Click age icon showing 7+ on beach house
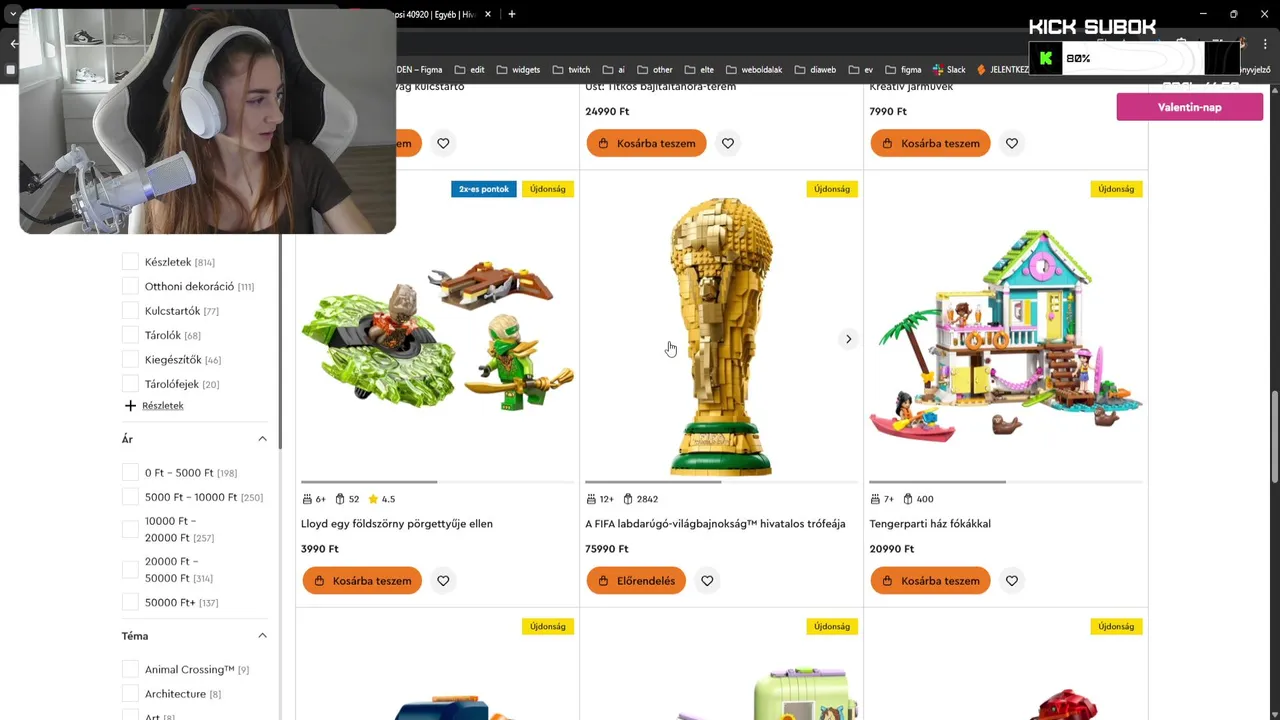Viewport: 1280px width, 720px height. [x=875, y=499]
